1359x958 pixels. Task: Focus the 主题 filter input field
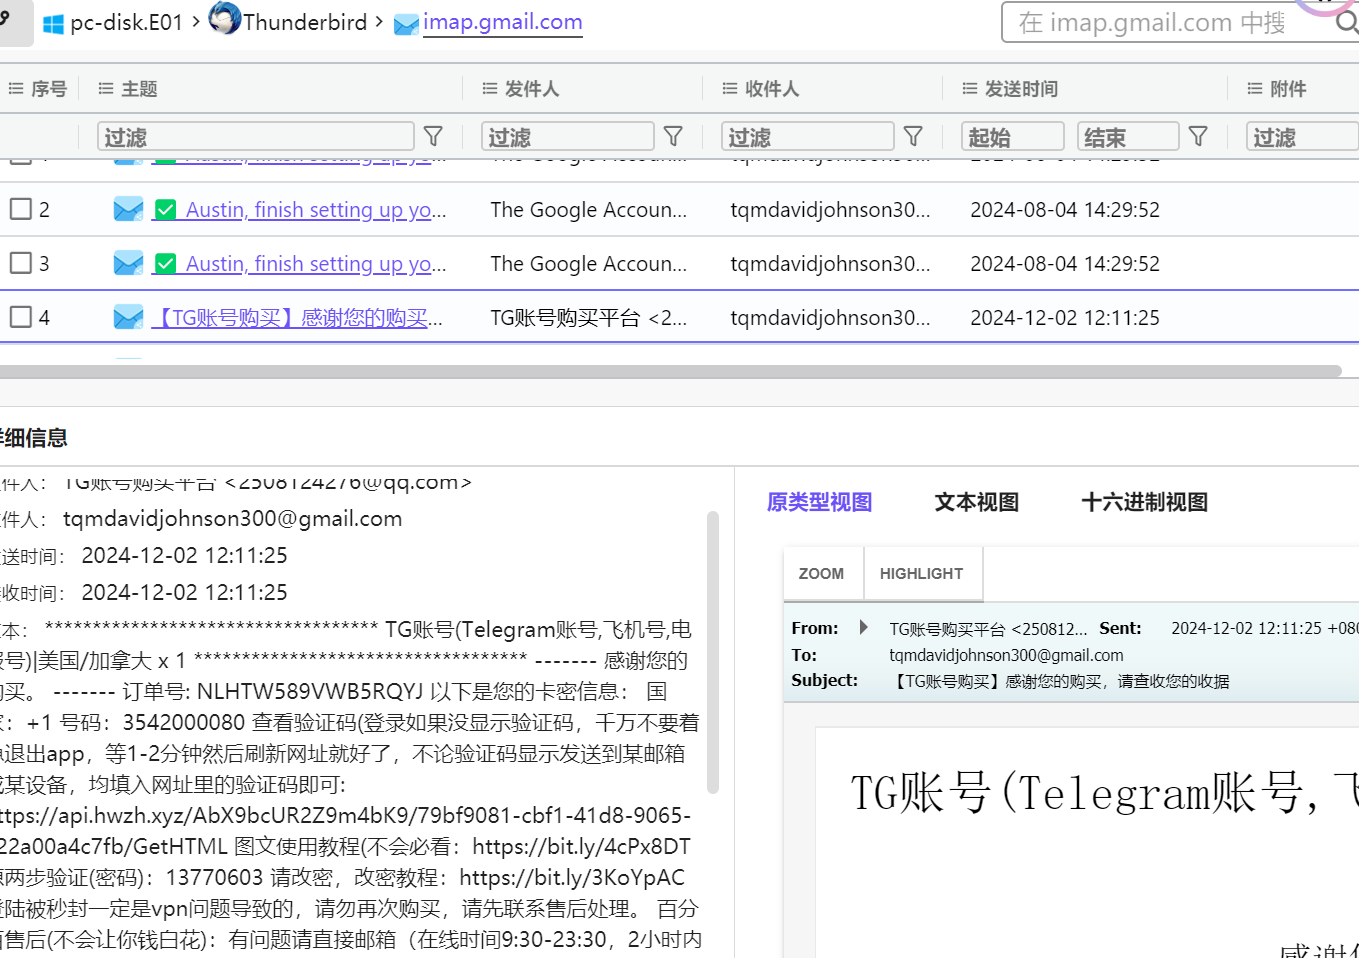tap(255, 136)
